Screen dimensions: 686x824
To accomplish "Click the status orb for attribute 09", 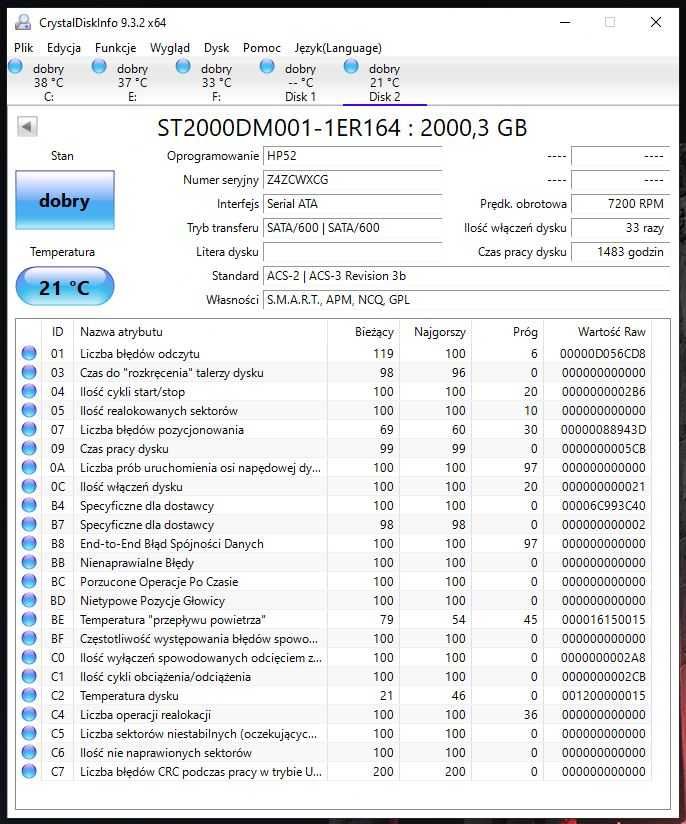I will 29,448.
